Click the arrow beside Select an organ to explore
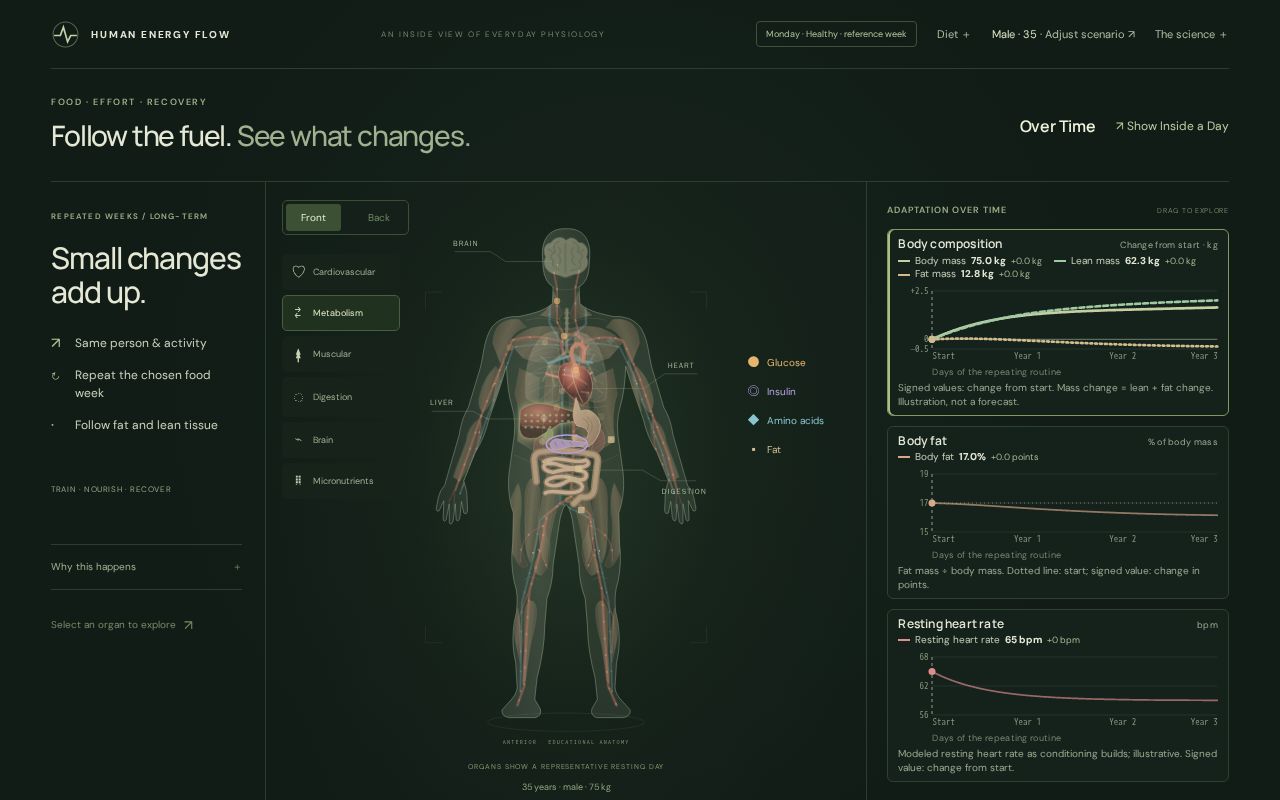 click(x=187, y=625)
